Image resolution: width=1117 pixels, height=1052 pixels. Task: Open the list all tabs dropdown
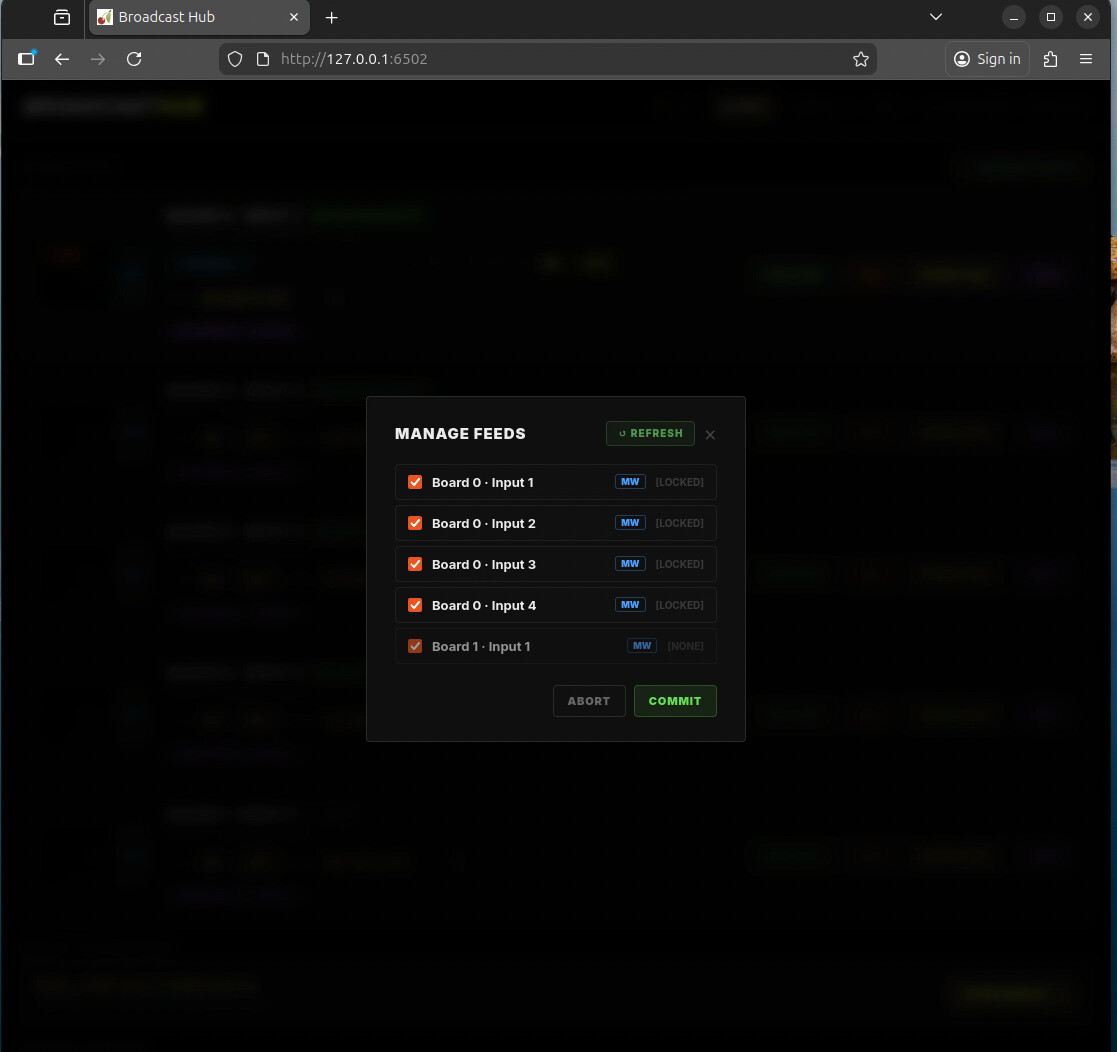pos(936,17)
